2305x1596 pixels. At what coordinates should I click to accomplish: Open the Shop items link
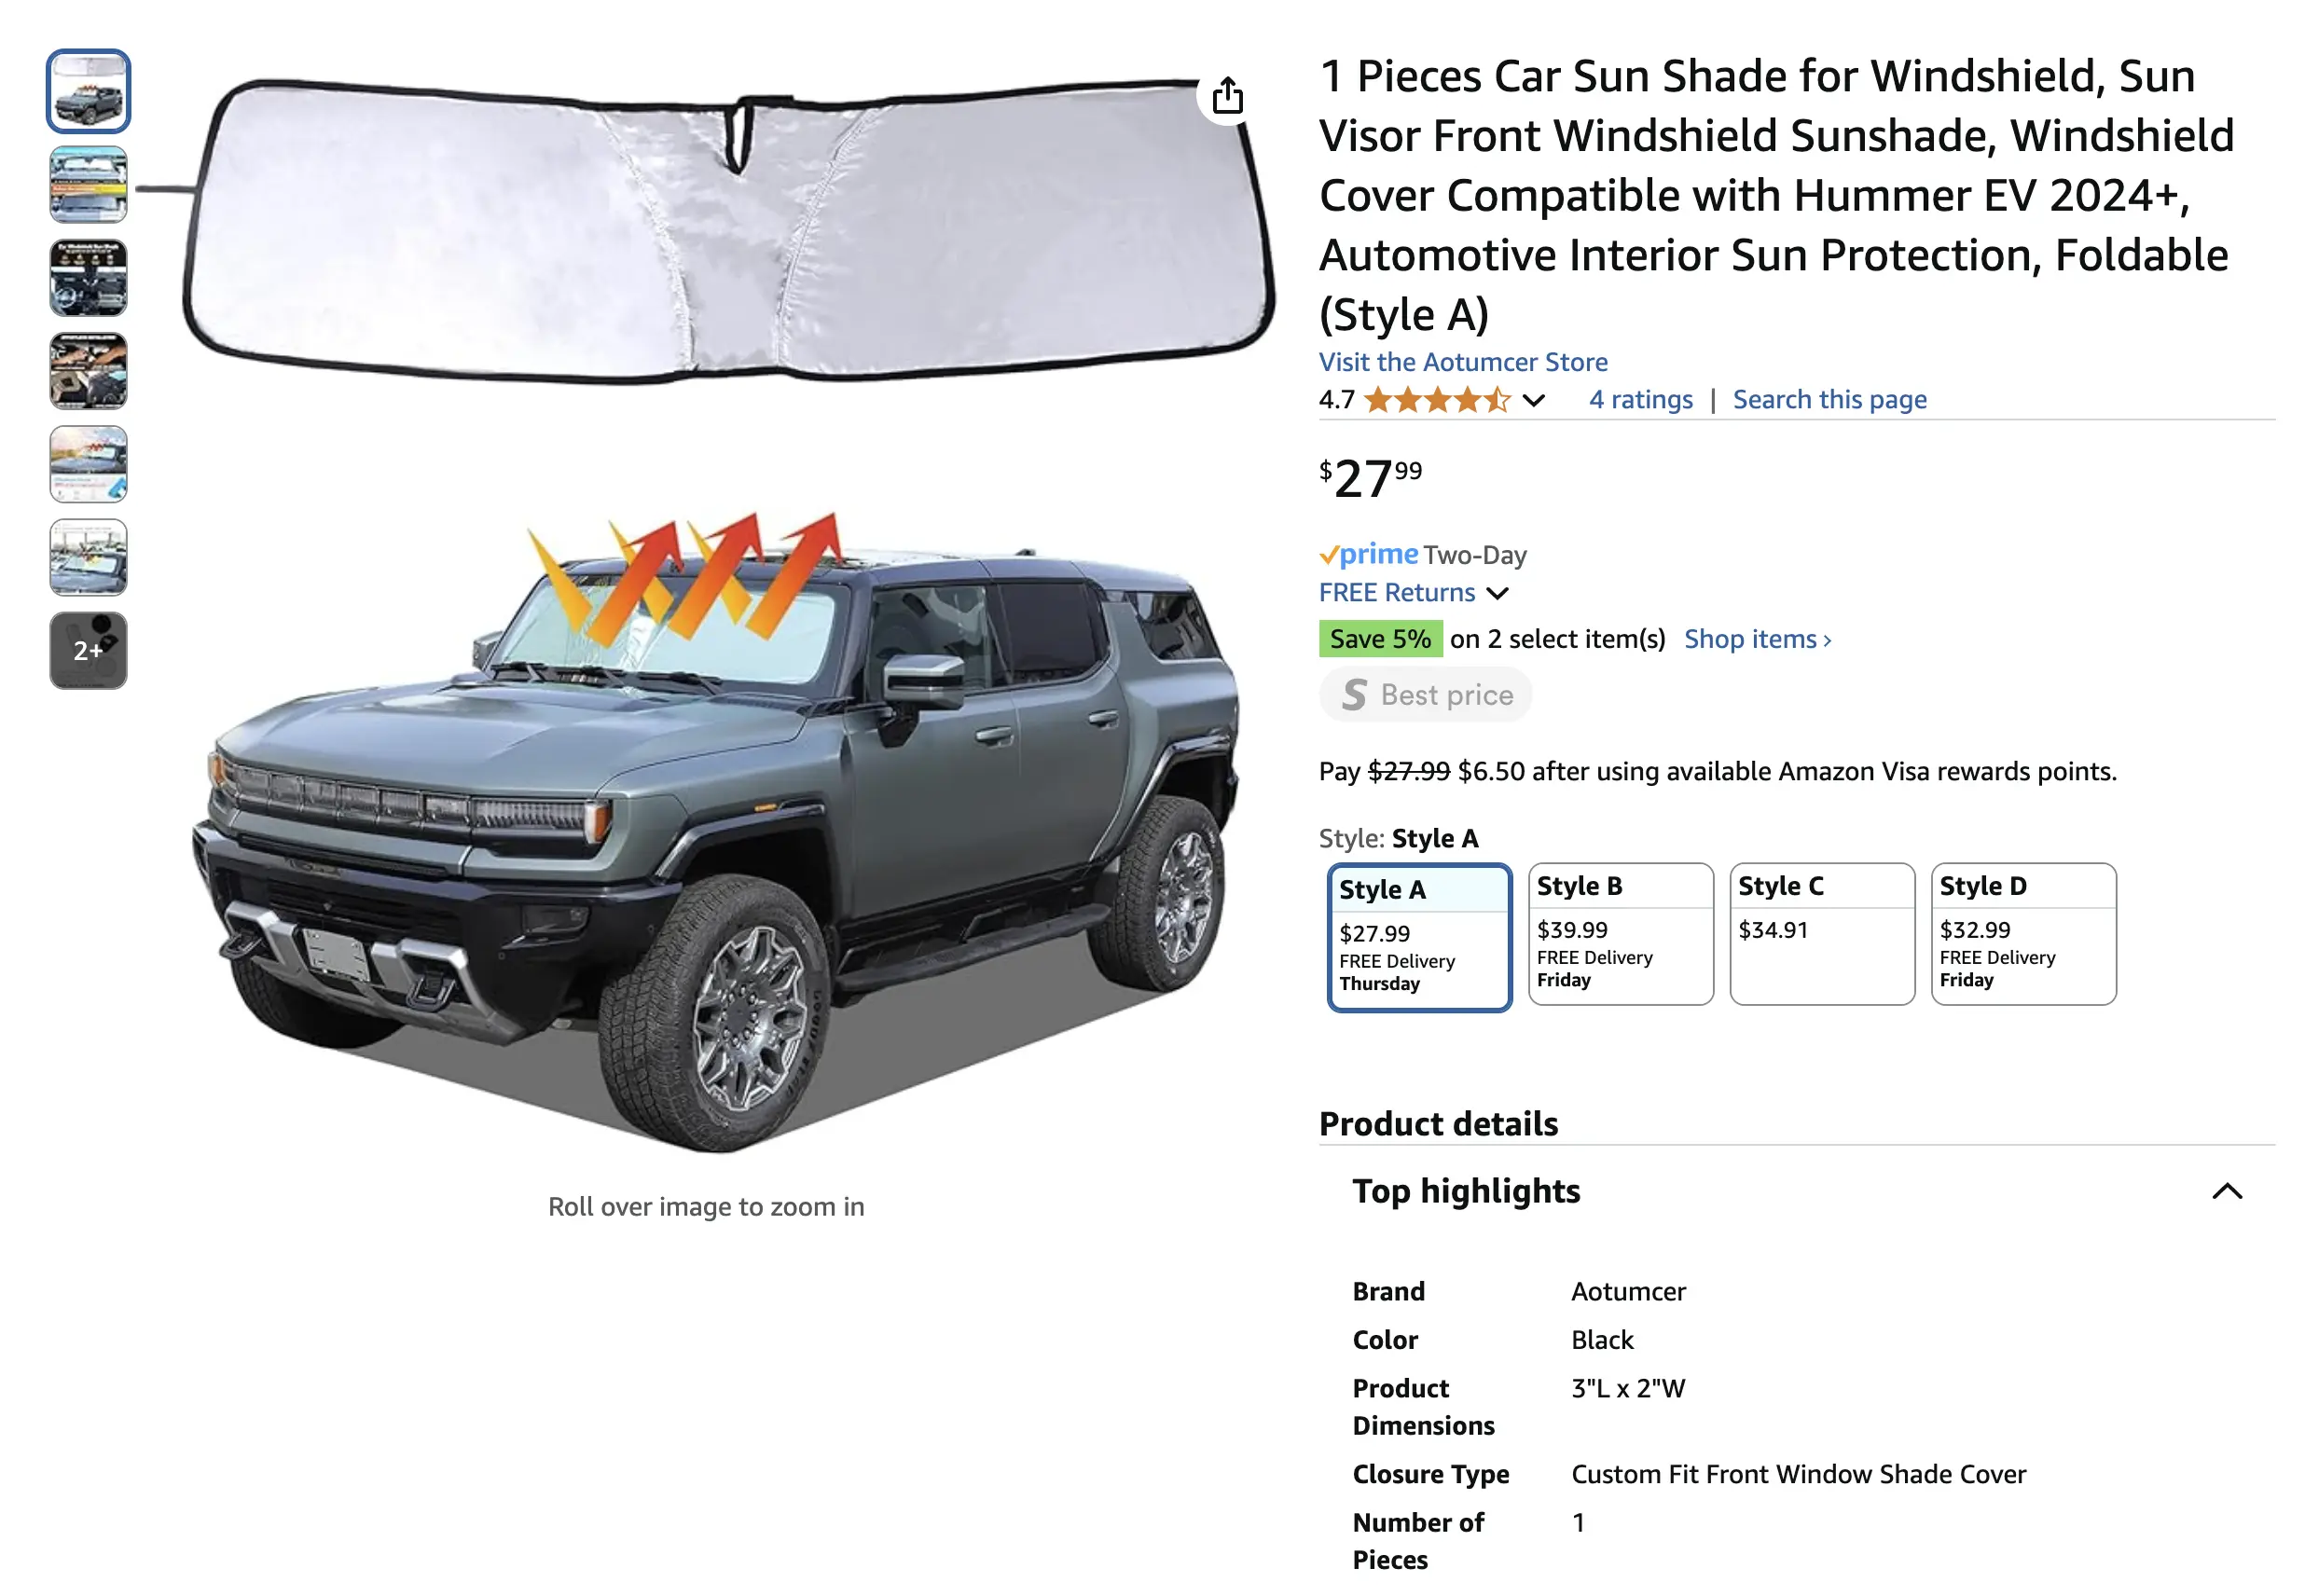[x=1757, y=639]
